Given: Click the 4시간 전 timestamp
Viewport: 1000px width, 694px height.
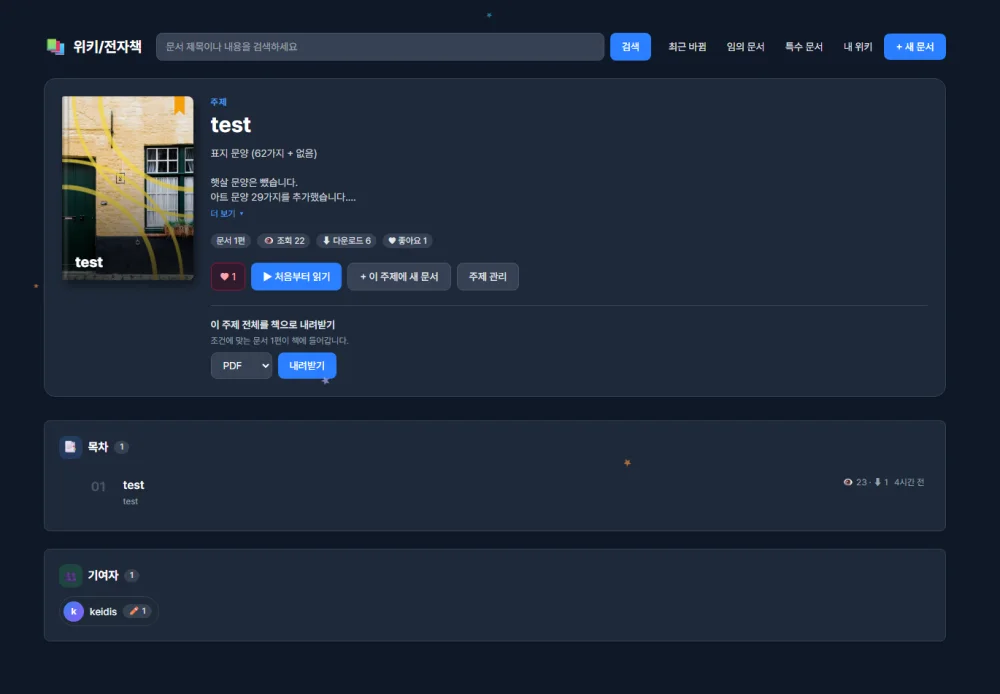Looking at the screenshot, I should (x=909, y=482).
